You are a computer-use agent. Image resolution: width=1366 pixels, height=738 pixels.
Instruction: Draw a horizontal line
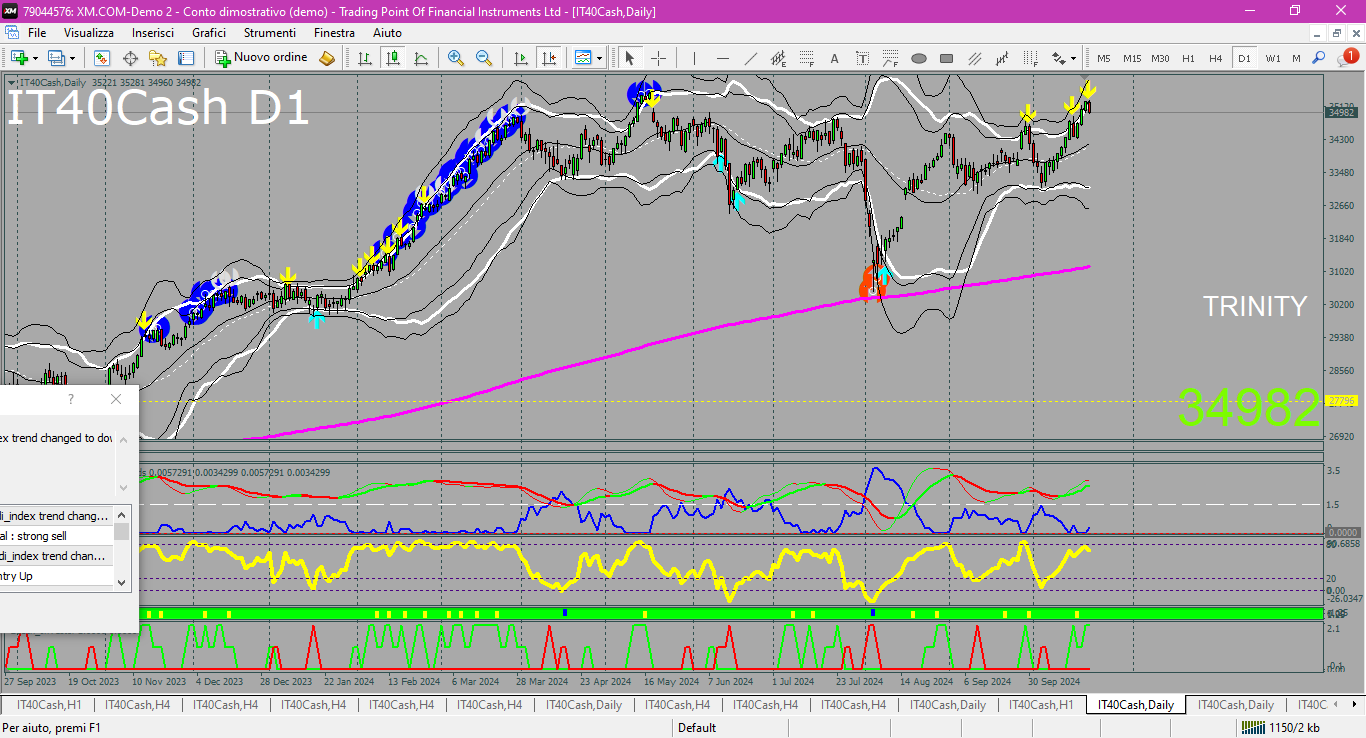point(723,58)
